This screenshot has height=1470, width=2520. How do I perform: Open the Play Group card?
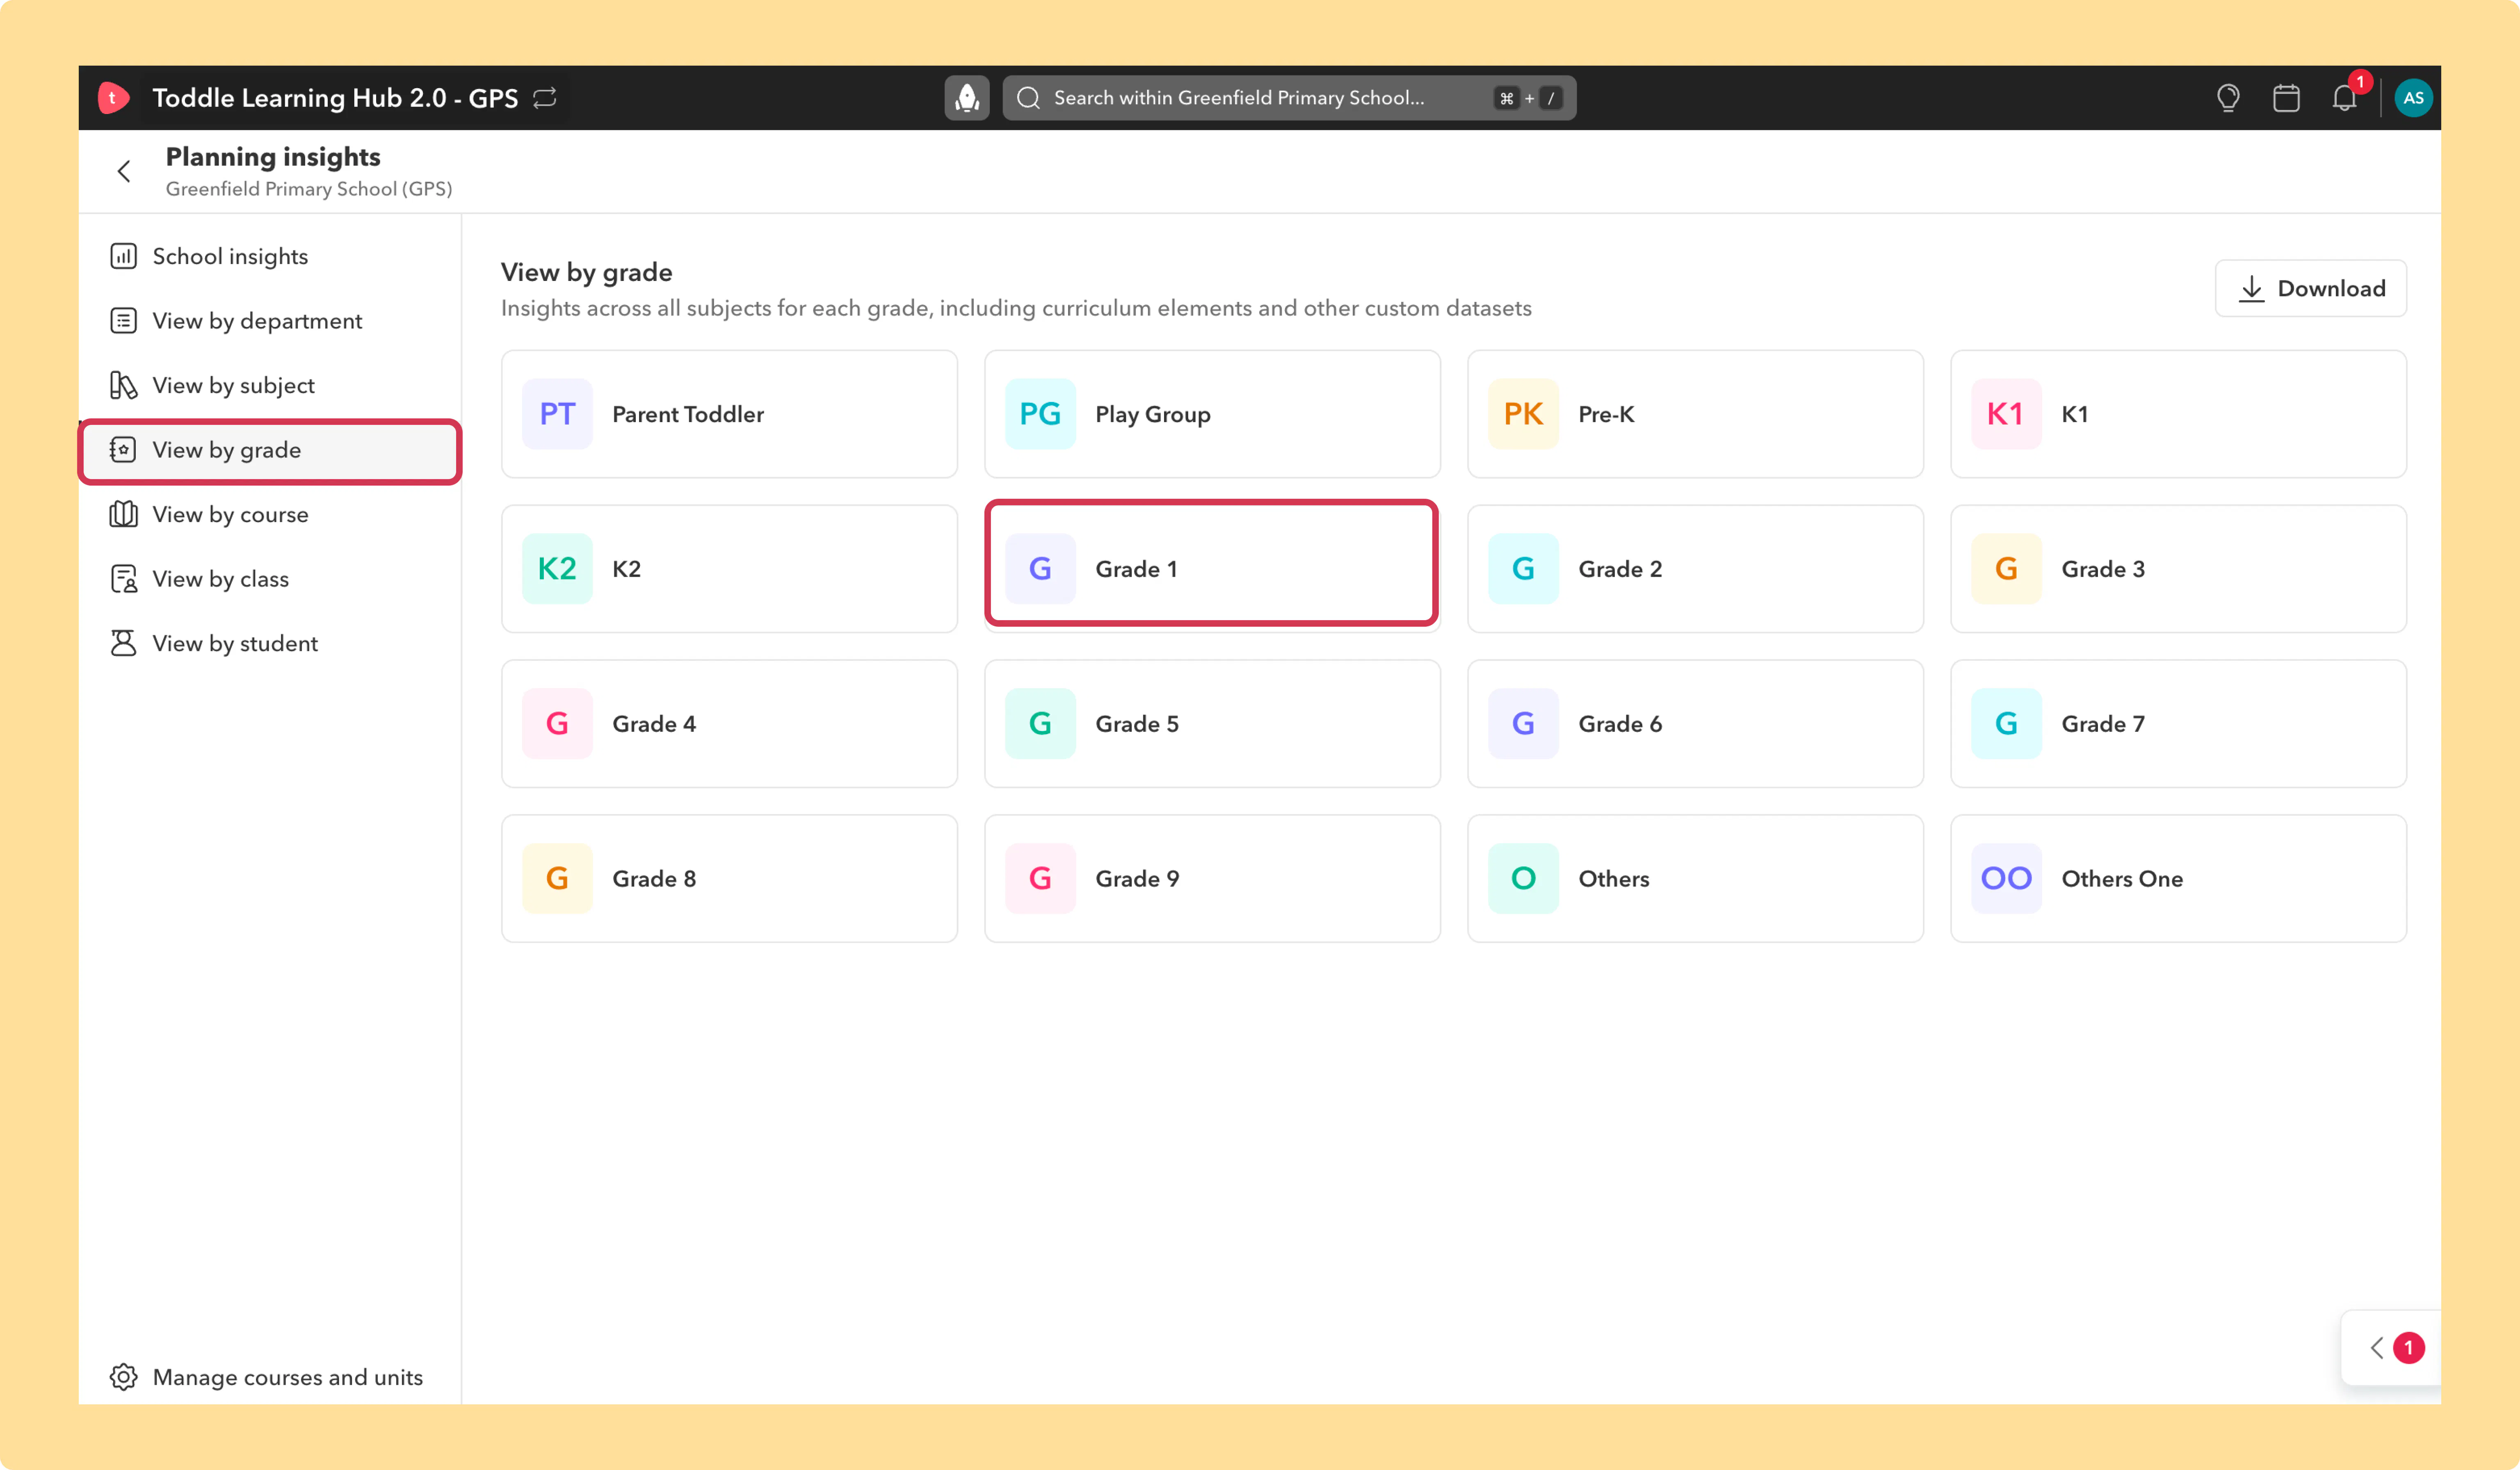tap(1212, 414)
